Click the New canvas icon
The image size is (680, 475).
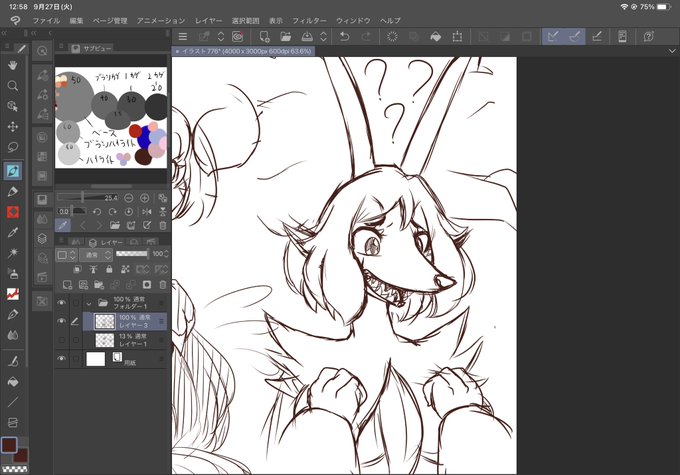pos(264,37)
